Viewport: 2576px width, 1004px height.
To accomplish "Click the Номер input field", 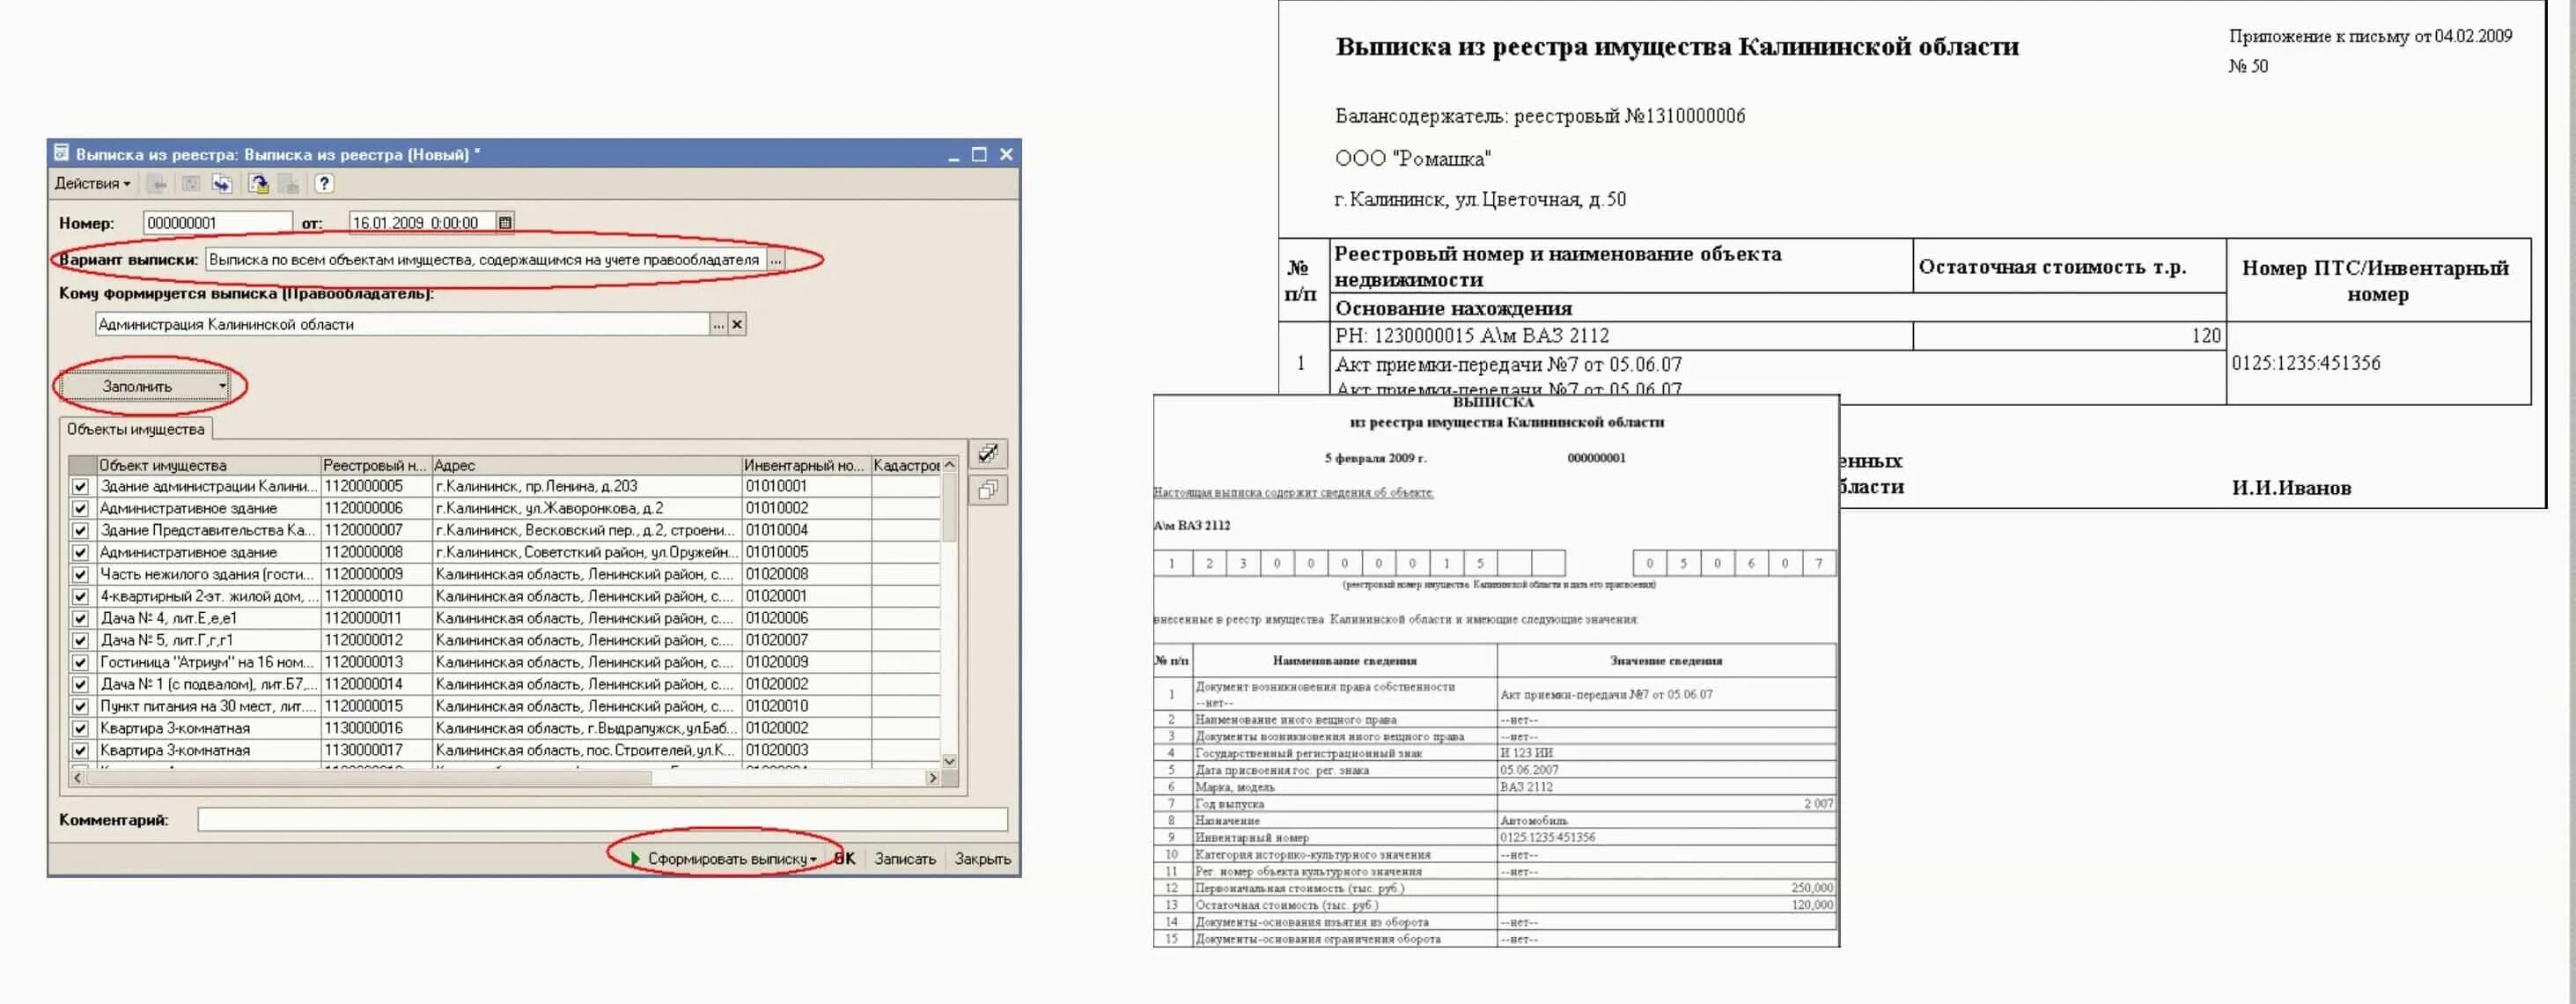I will (x=217, y=222).
